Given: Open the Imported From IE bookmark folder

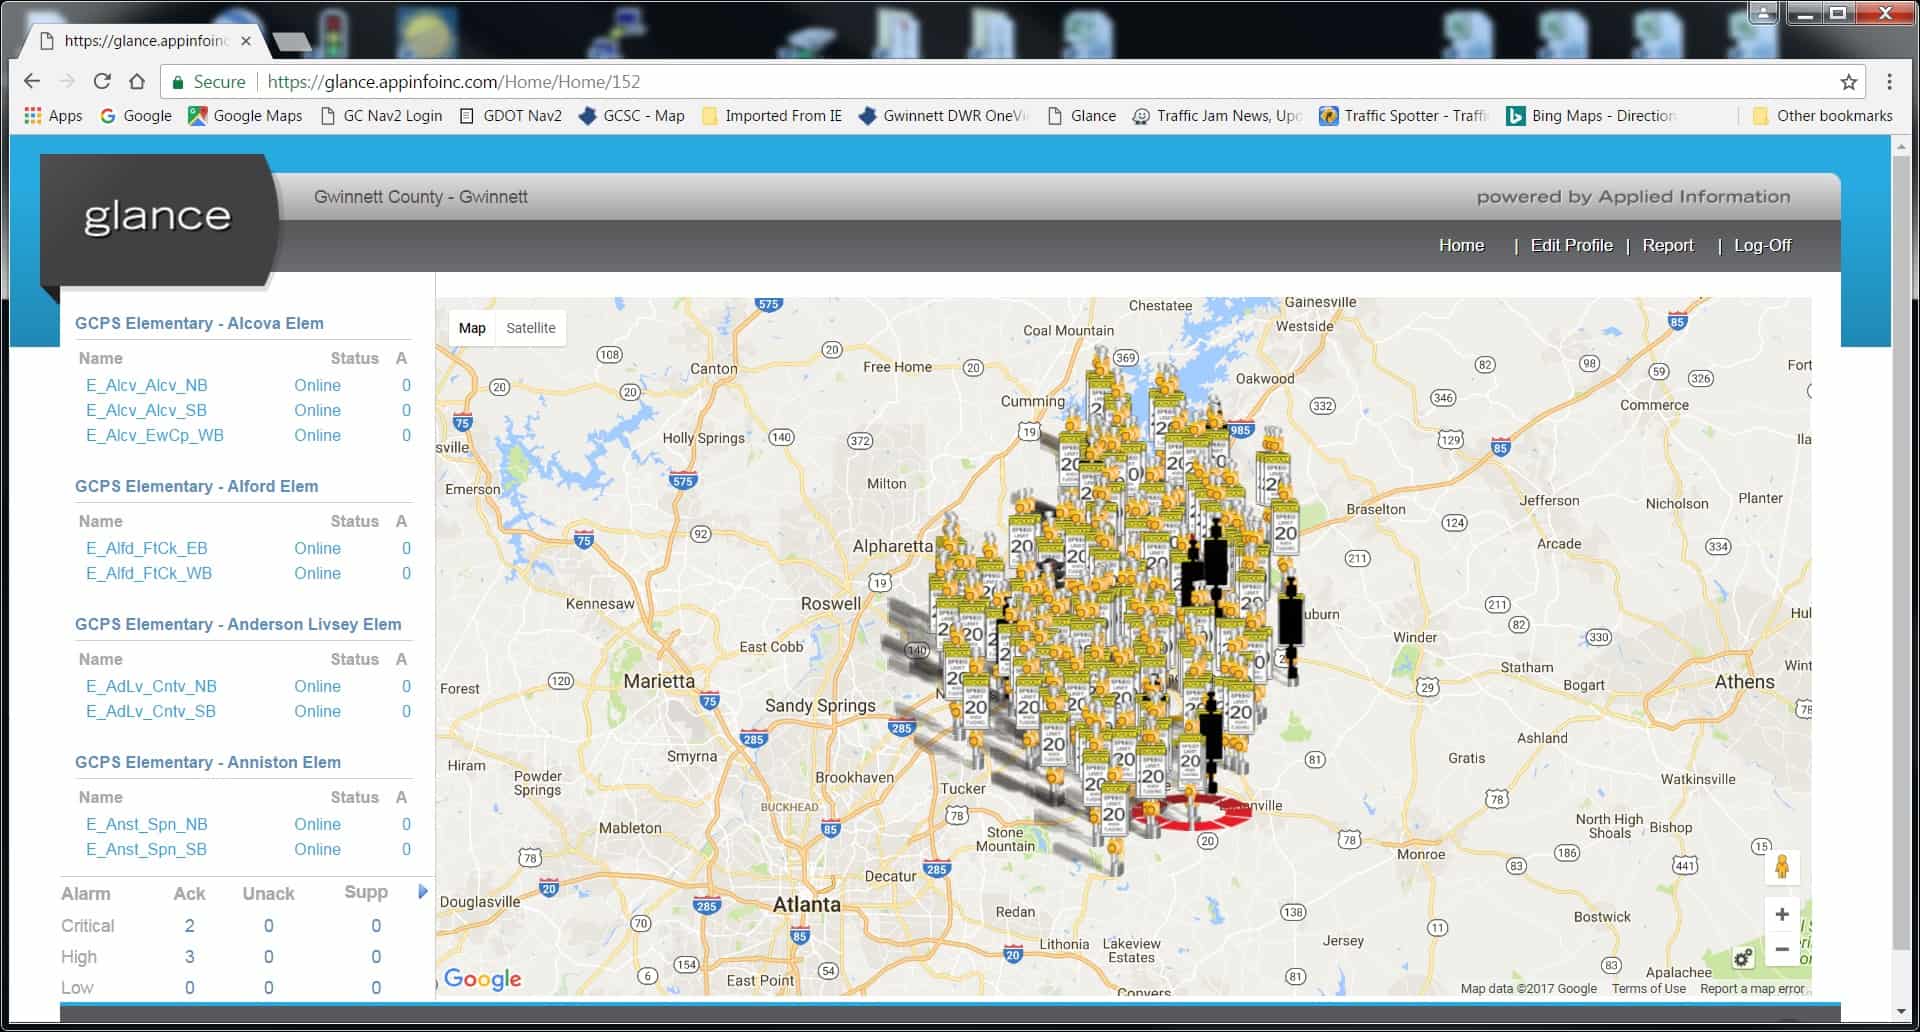Looking at the screenshot, I should coord(772,116).
